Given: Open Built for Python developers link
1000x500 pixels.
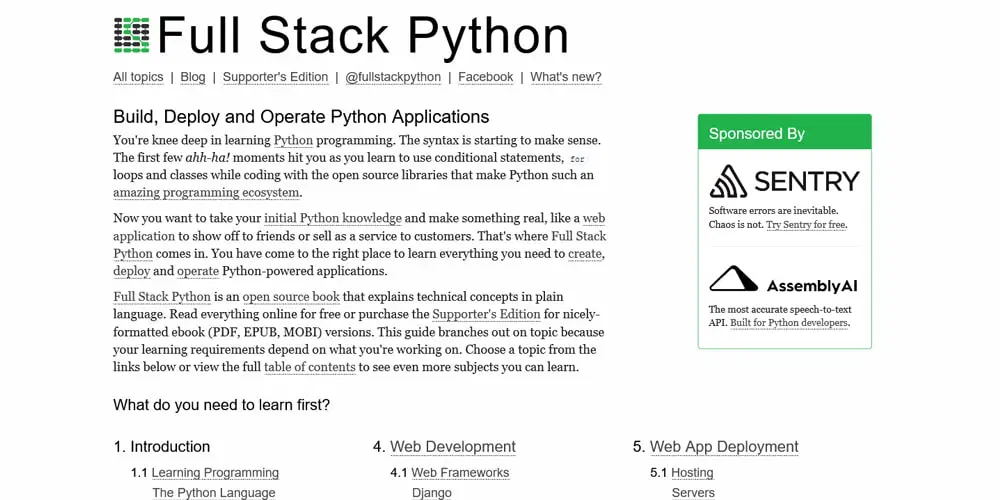Looking at the screenshot, I should point(790,323).
